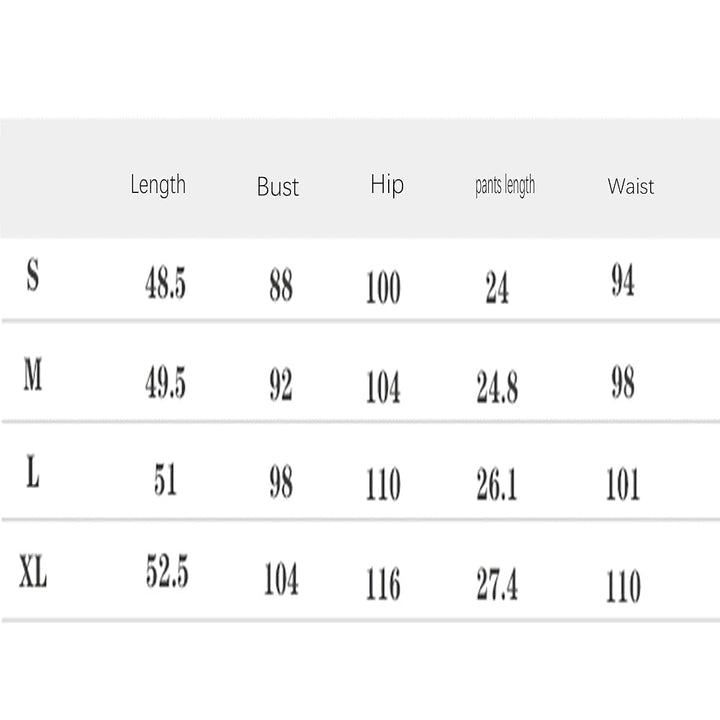
Task: Select the M size row label
Action: click(x=33, y=377)
